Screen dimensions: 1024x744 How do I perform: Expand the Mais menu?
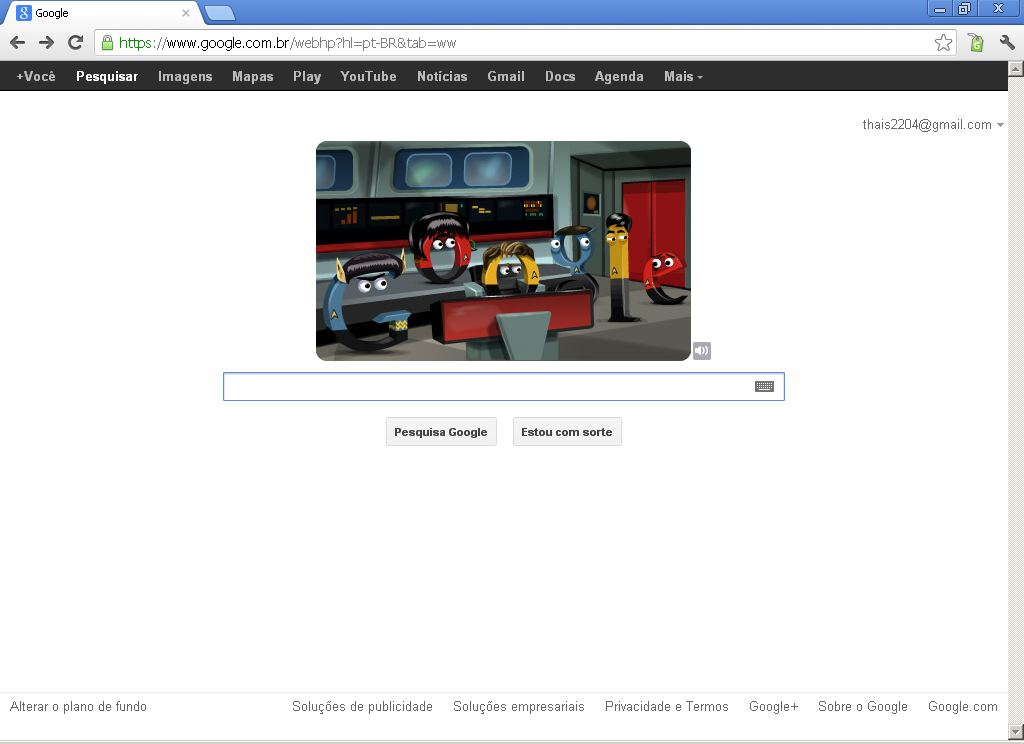click(x=683, y=76)
